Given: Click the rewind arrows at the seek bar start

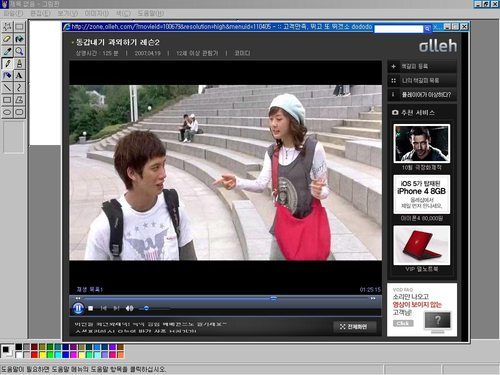Looking at the screenshot, I should (x=78, y=298).
